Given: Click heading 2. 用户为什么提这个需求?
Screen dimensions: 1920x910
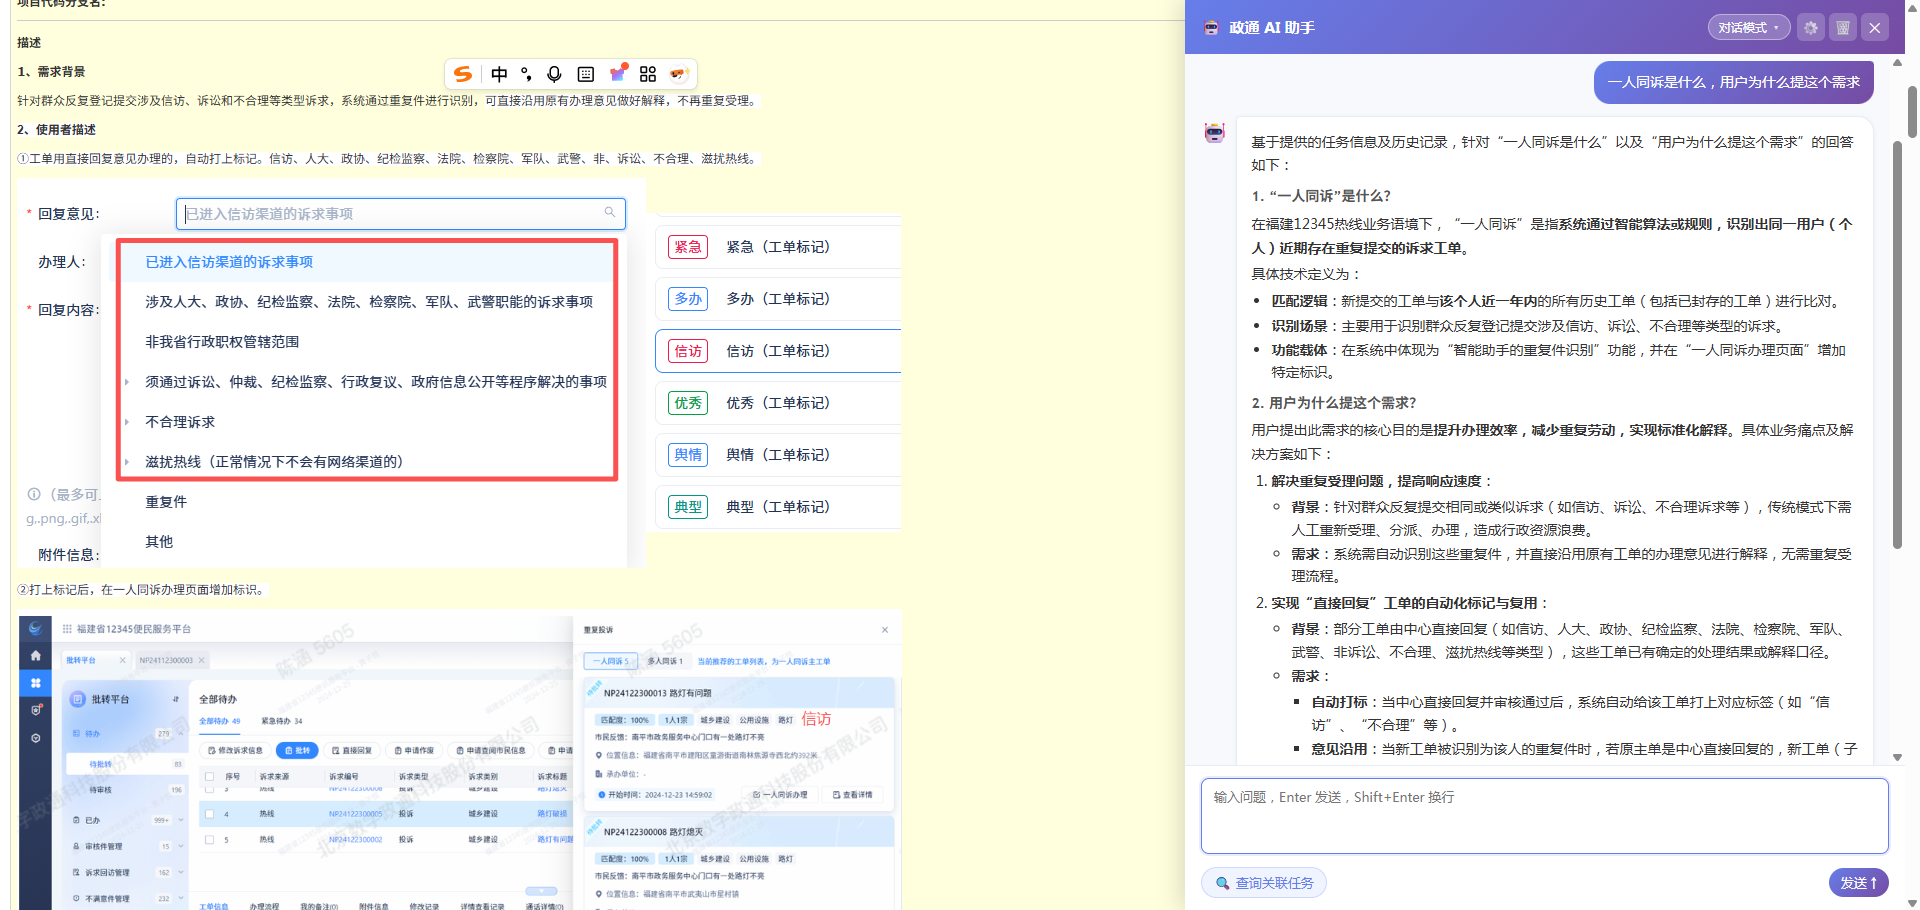Looking at the screenshot, I should (x=1334, y=403).
